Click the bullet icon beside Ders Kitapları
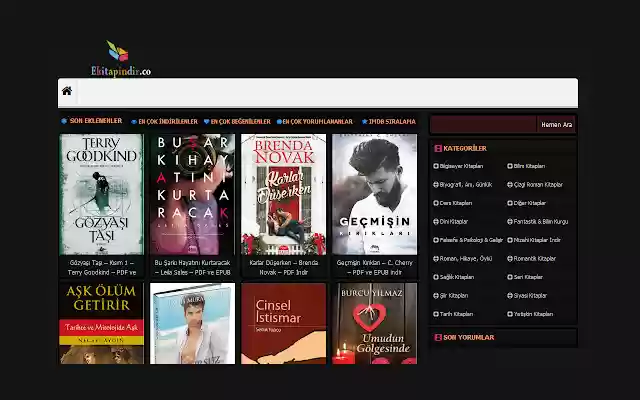The height and width of the screenshot is (400, 640). coord(436,203)
